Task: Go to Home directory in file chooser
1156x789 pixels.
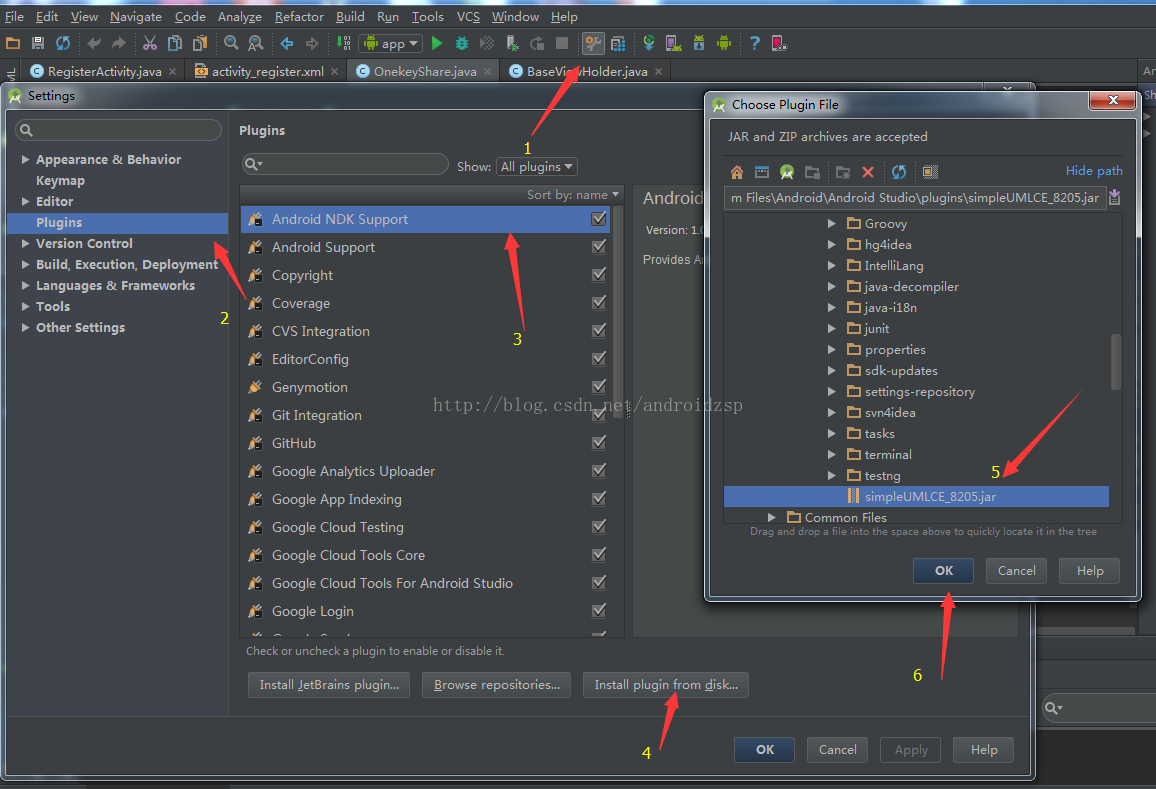Action: [737, 172]
